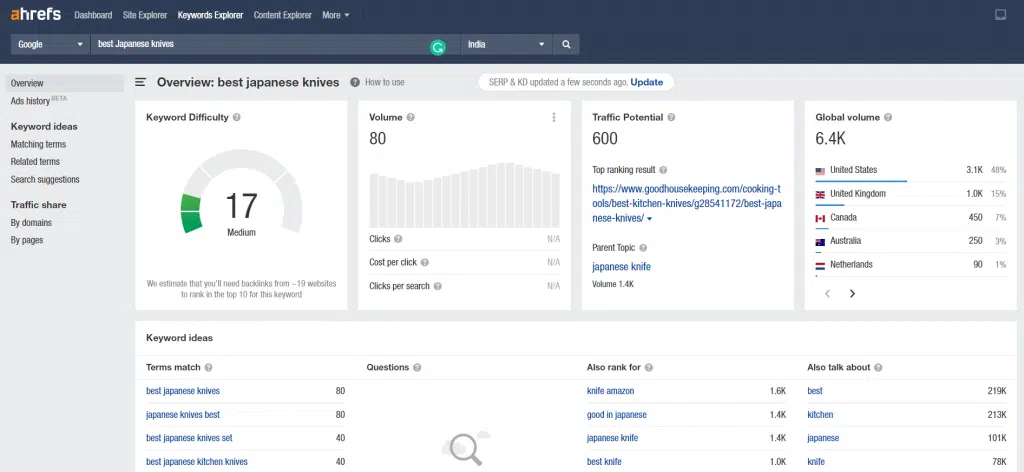
Task: Click the 6.4K global volume value
Action: (x=831, y=138)
